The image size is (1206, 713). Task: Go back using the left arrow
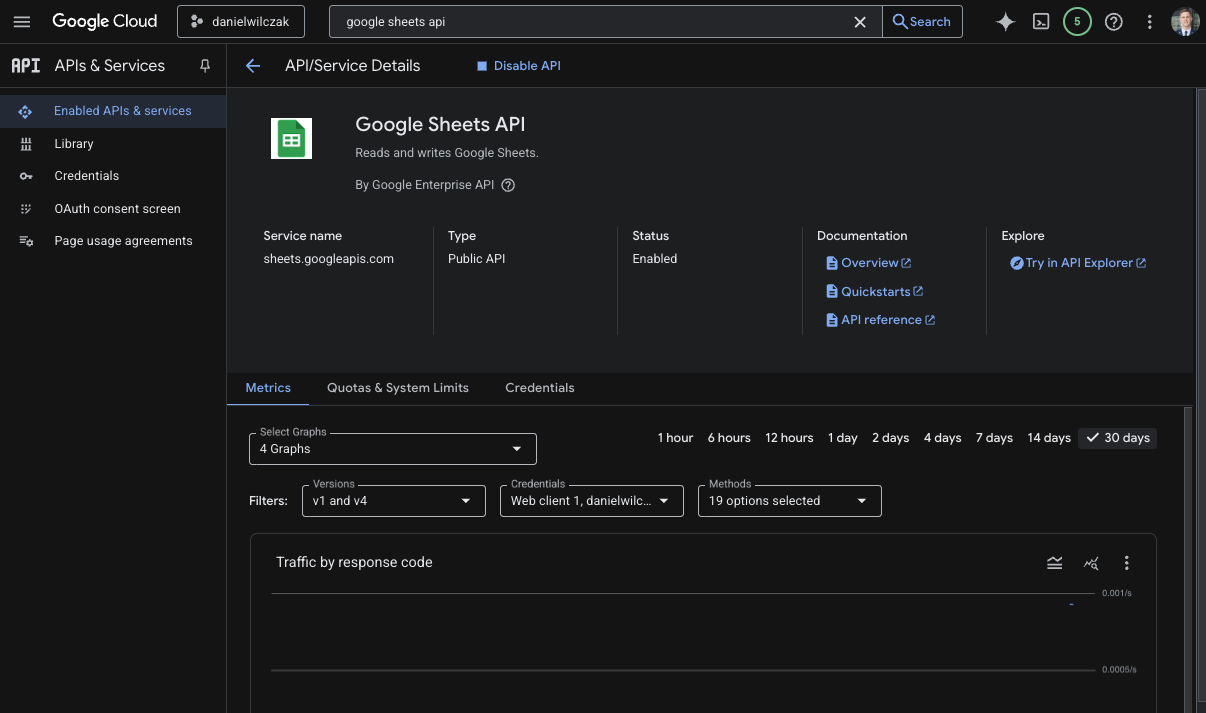(x=253, y=66)
